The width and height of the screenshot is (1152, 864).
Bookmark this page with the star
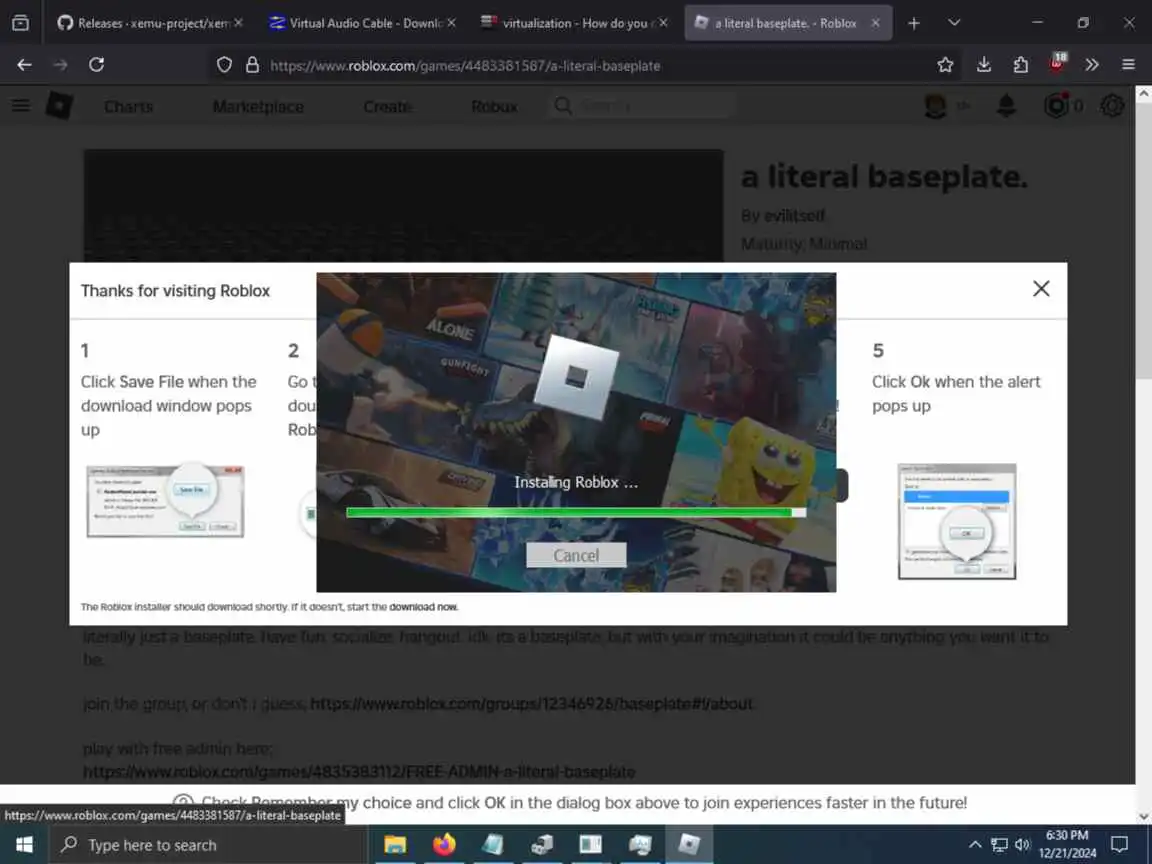click(946, 65)
